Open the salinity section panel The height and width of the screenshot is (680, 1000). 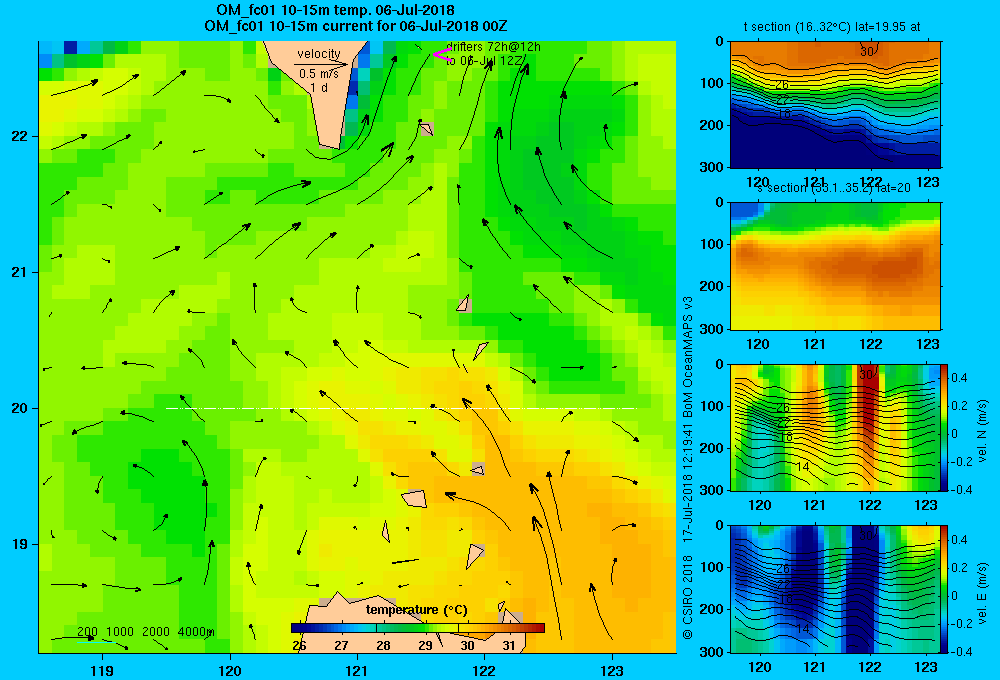click(835, 266)
